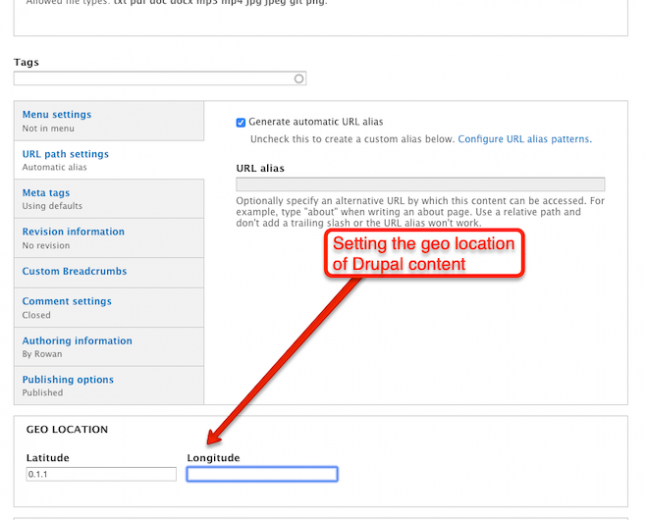Click the Latitude input field

pos(101,474)
